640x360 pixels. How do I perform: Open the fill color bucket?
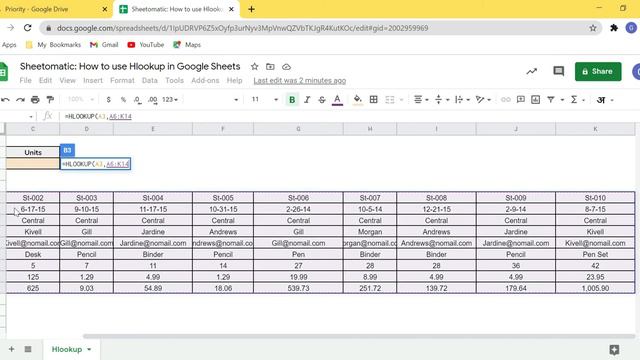(358, 100)
